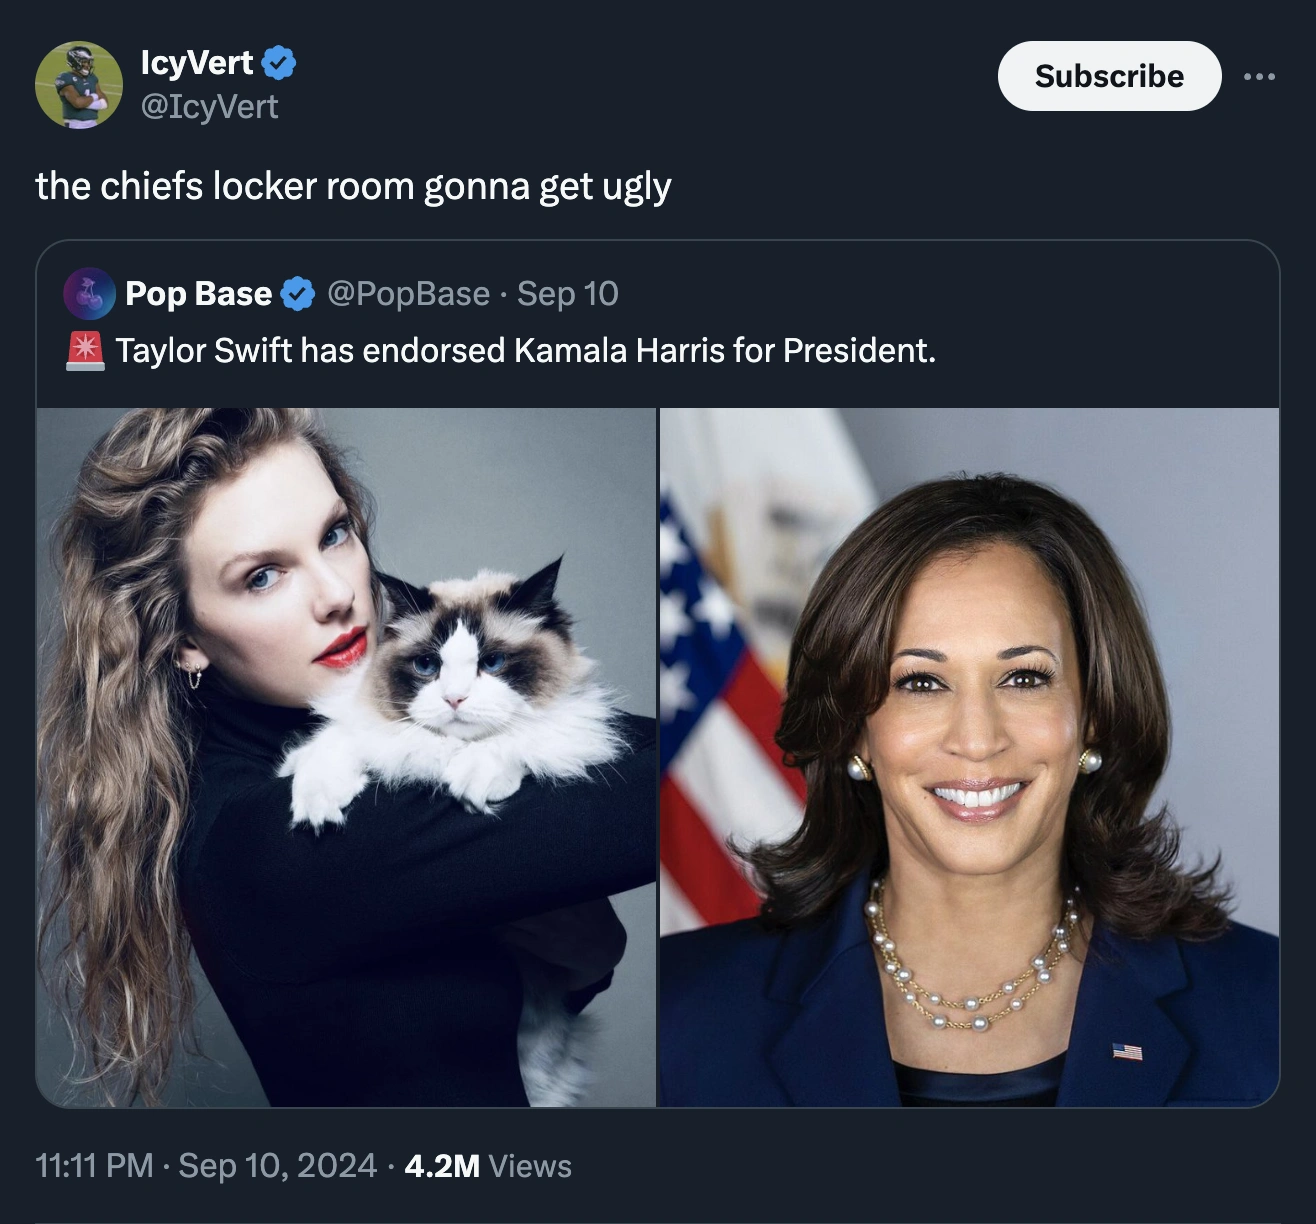Click the Taylor Swift photo with cat
The width and height of the screenshot is (1316, 1224).
click(345, 760)
